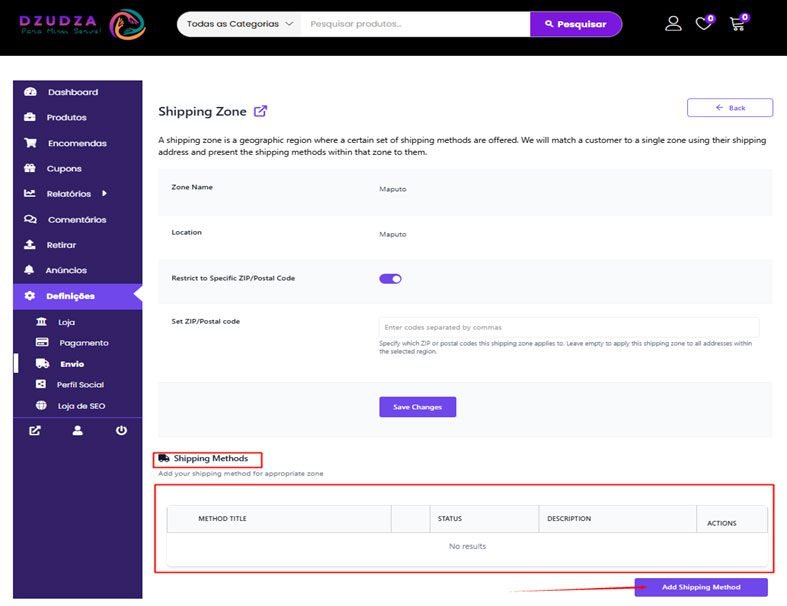Open the wishlist heart icon
This screenshot has width=787, height=606.
click(x=705, y=23)
